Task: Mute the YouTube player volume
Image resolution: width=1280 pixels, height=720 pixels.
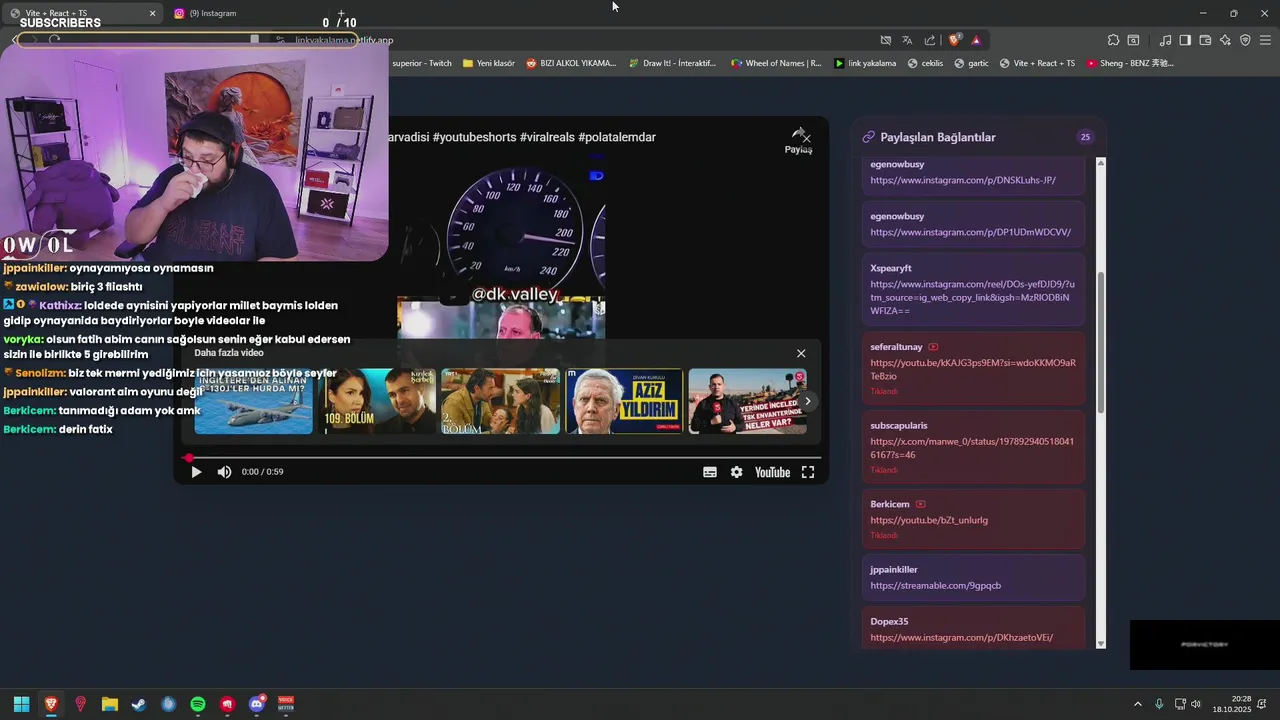Action: [x=224, y=472]
